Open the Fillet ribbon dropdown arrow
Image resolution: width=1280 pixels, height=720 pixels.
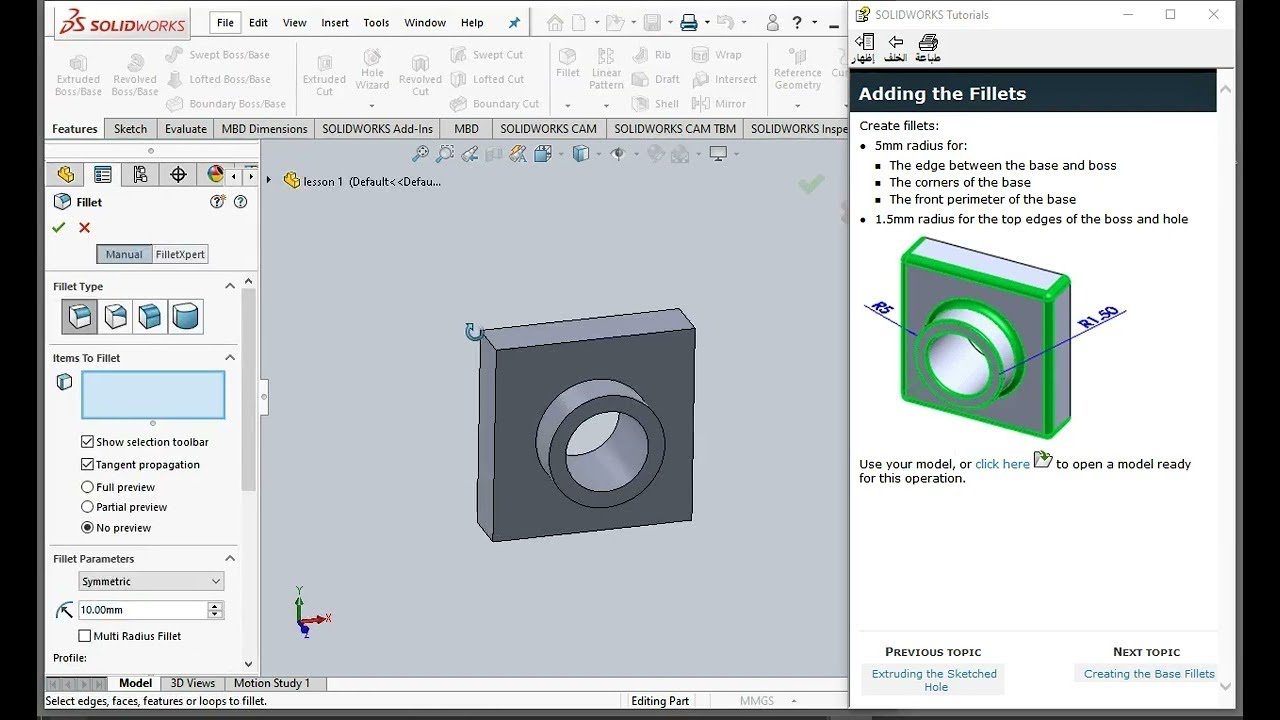(567, 105)
